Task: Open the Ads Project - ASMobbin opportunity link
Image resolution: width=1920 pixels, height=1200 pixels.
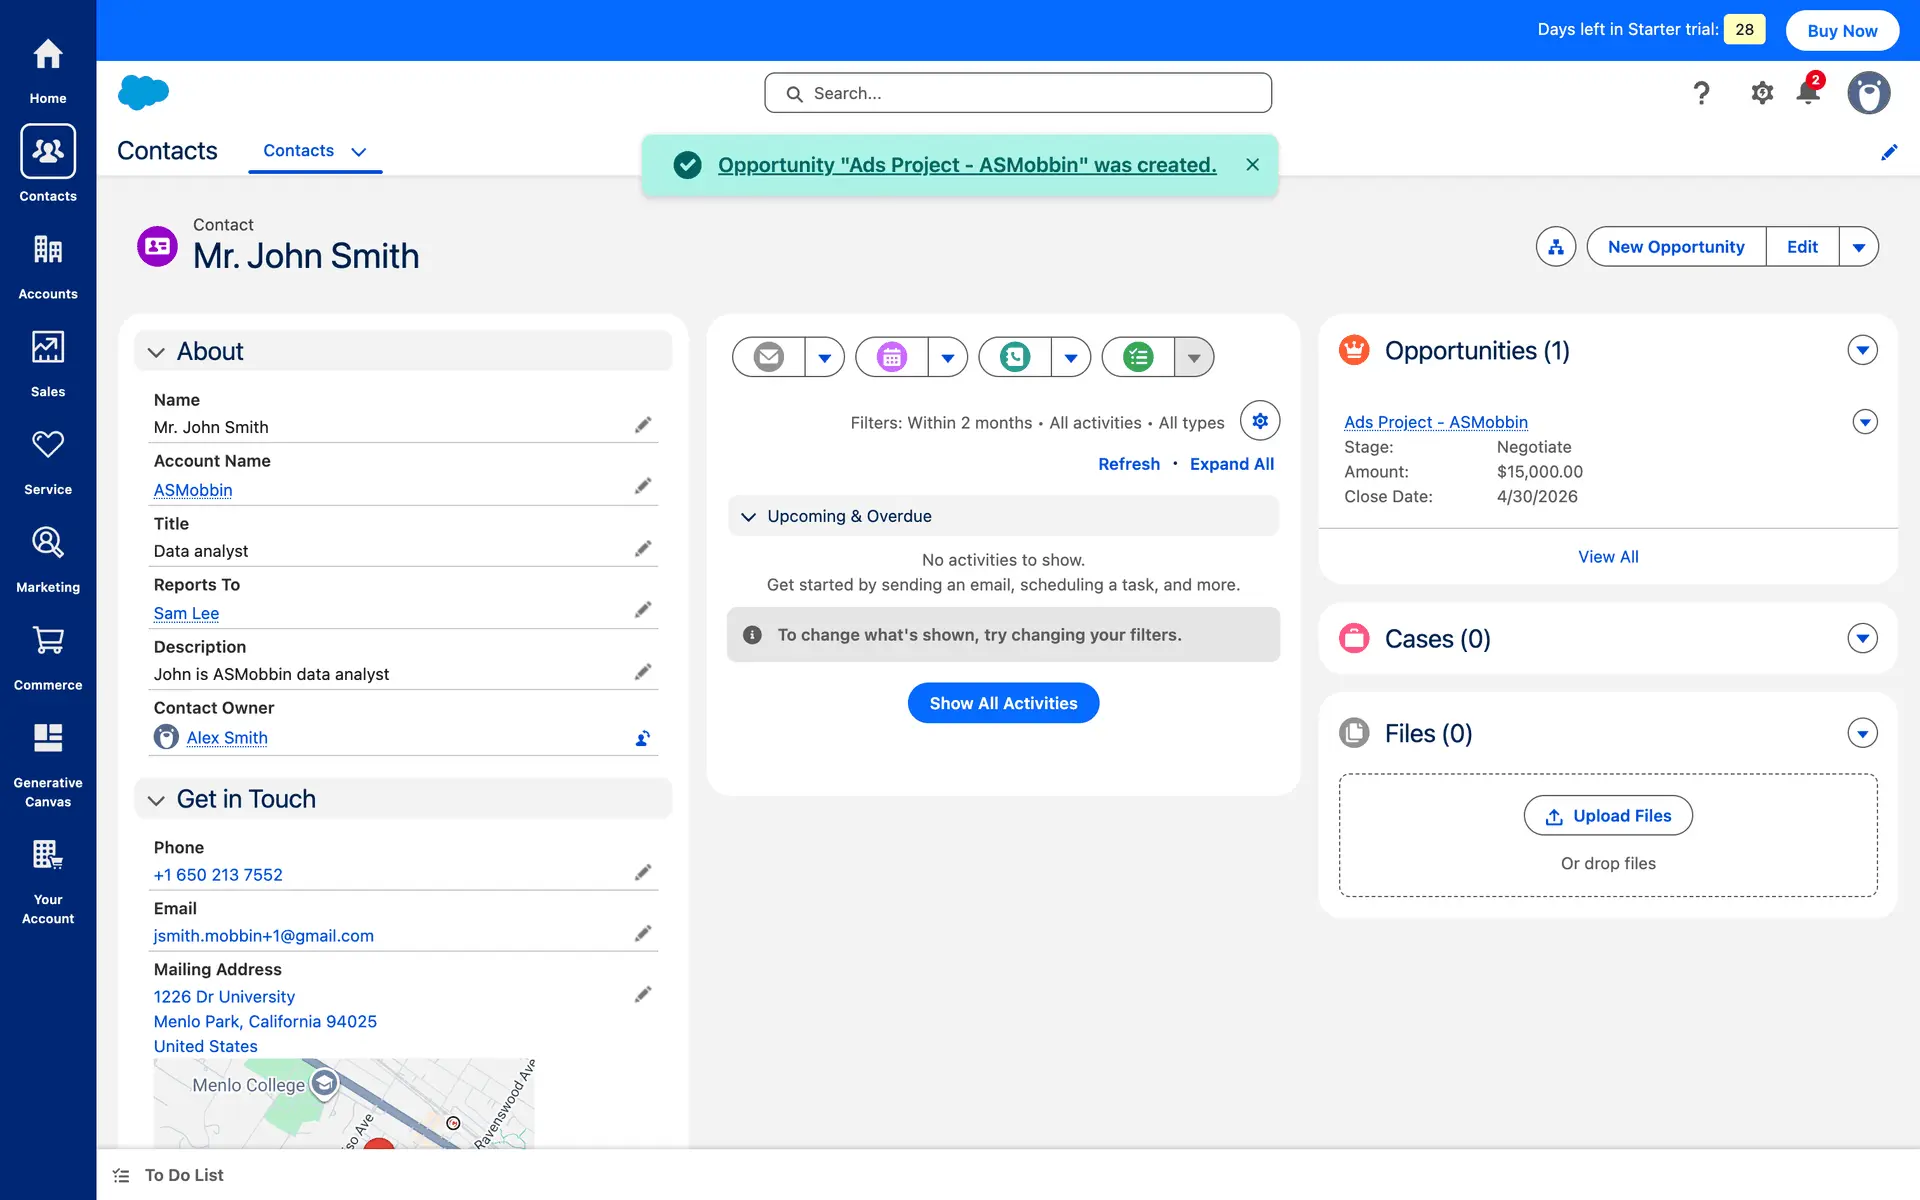Action: click(1435, 422)
